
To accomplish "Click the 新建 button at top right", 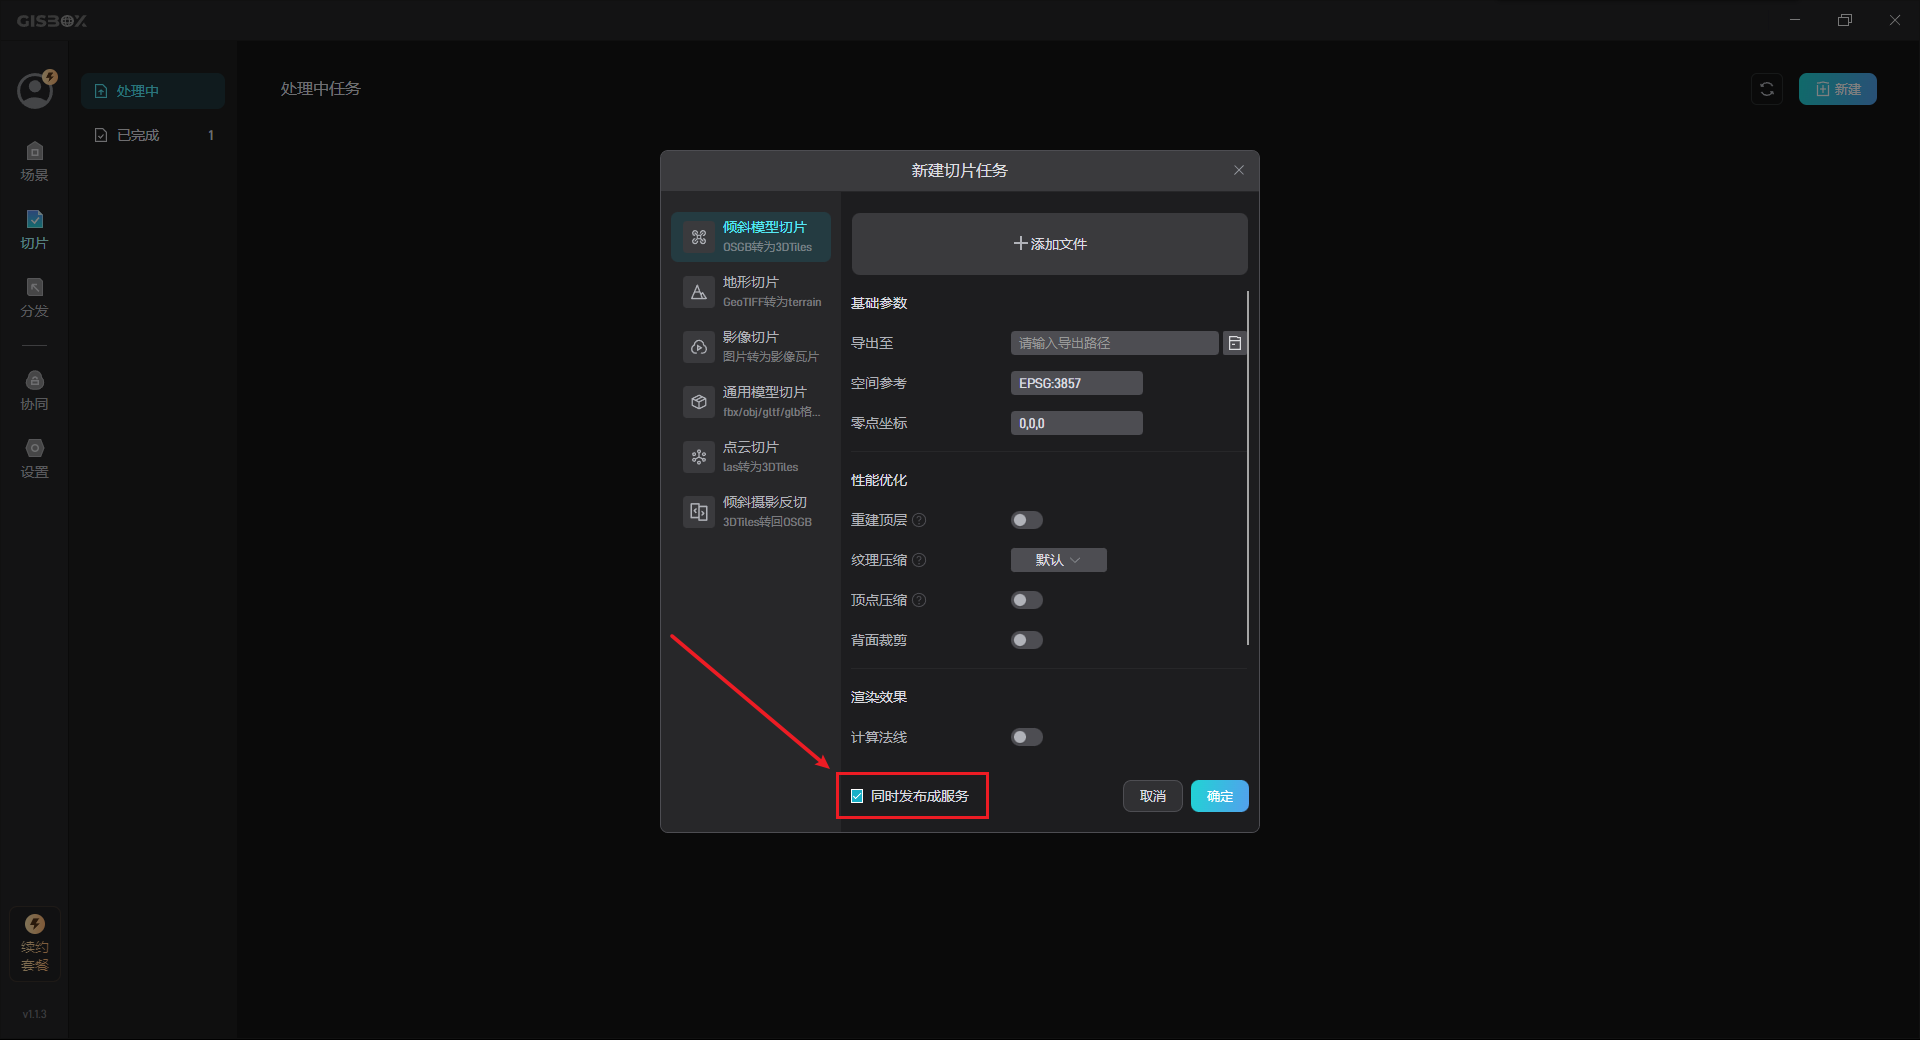I will point(1838,89).
